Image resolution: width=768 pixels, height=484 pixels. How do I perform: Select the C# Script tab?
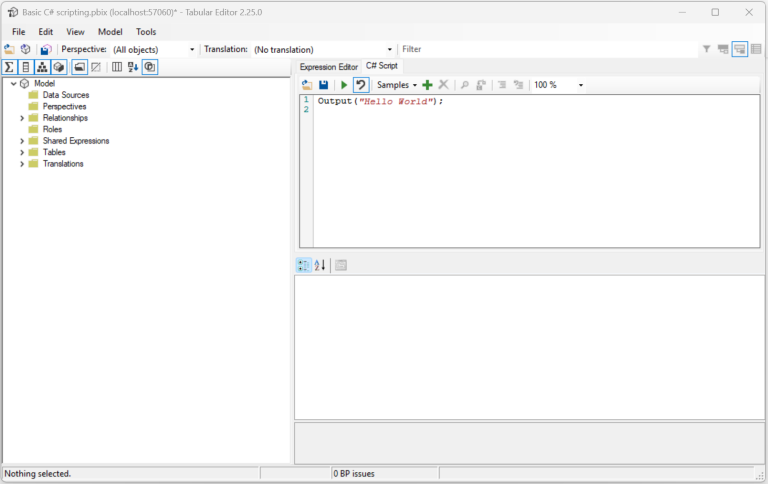(x=382, y=66)
